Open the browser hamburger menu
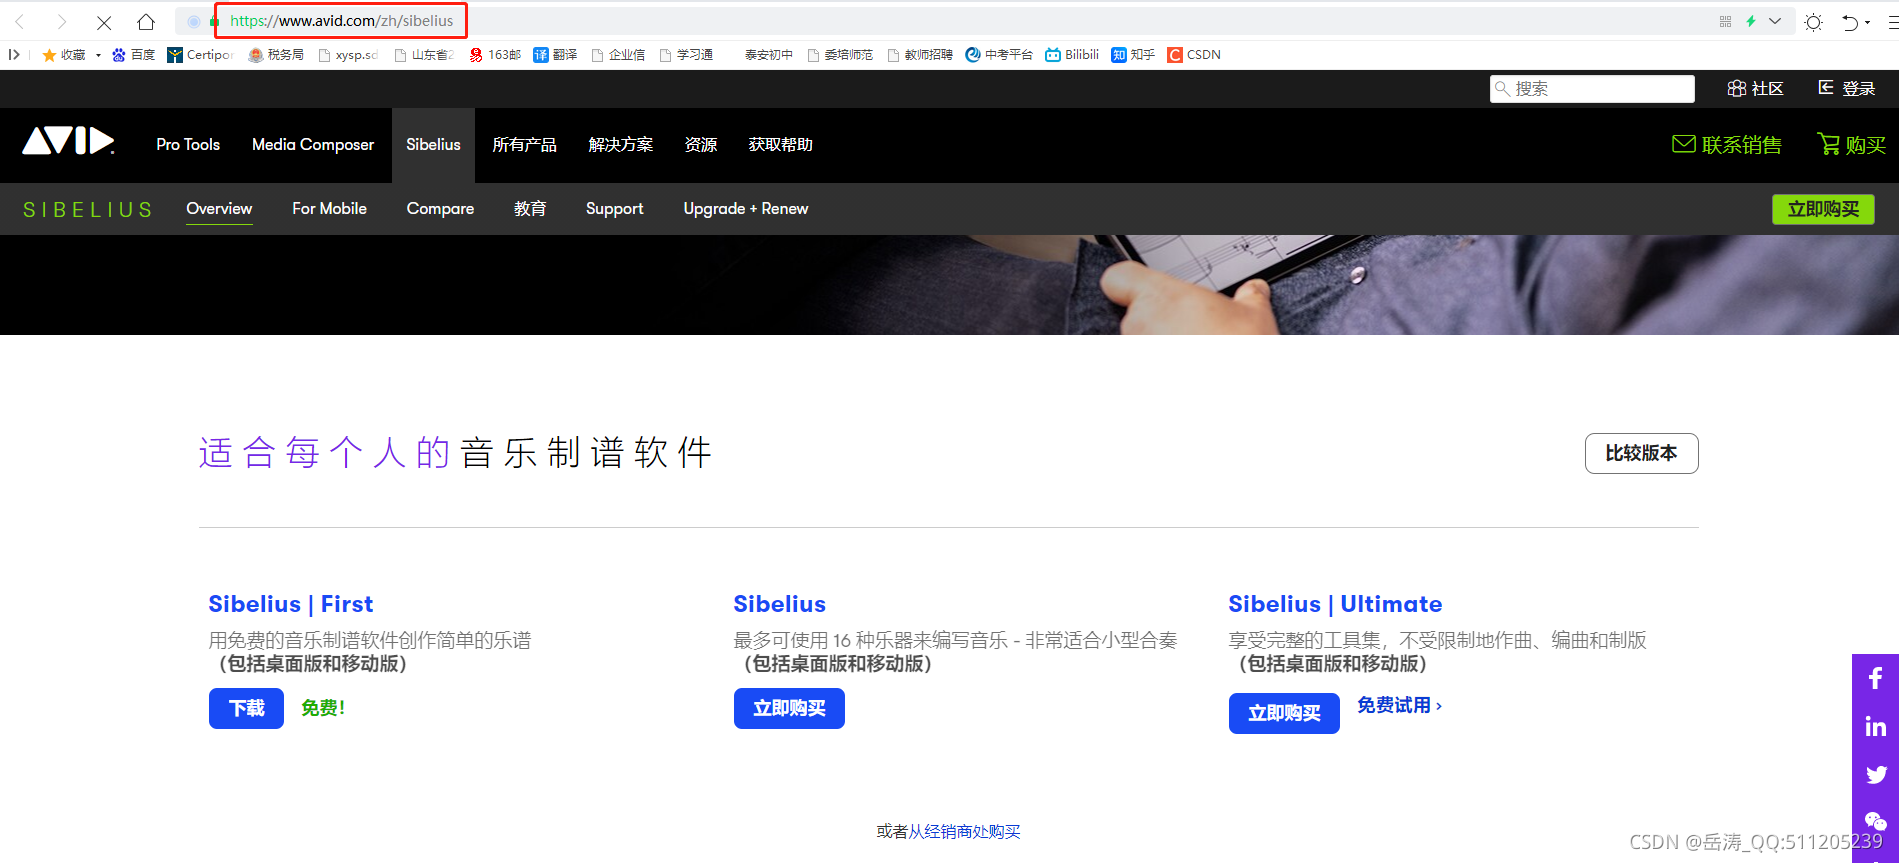The width and height of the screenshot is (1899, 863). pos(1892,22)
